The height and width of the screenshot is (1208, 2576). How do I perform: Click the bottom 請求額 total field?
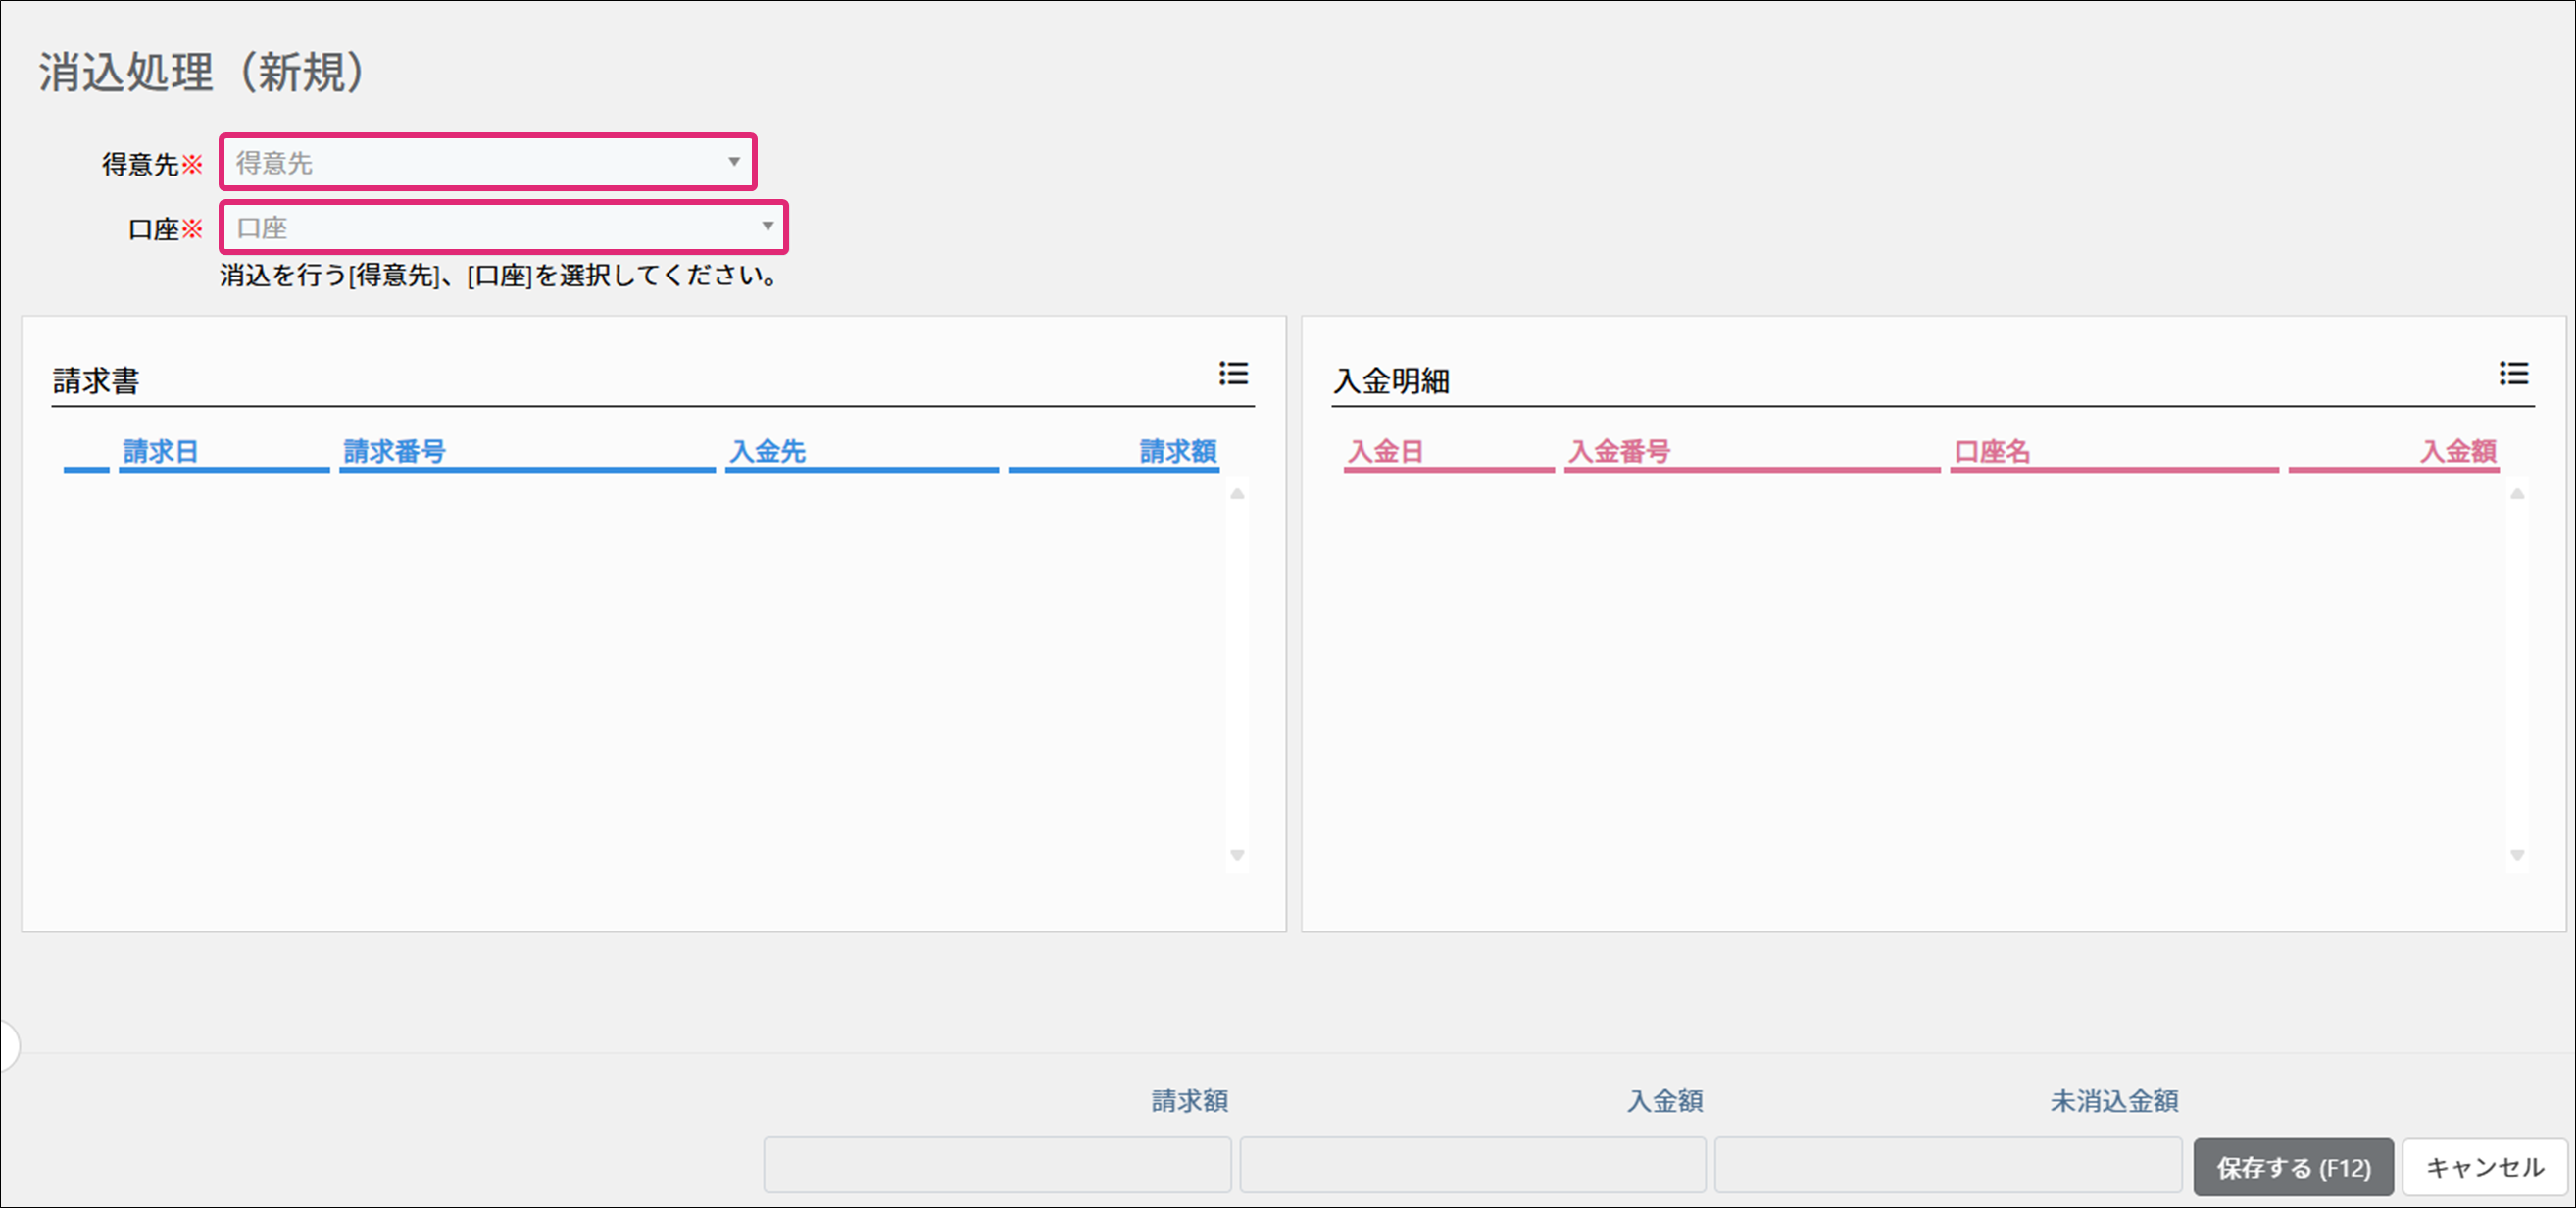pyautogui.click(x=997, y=1165)
